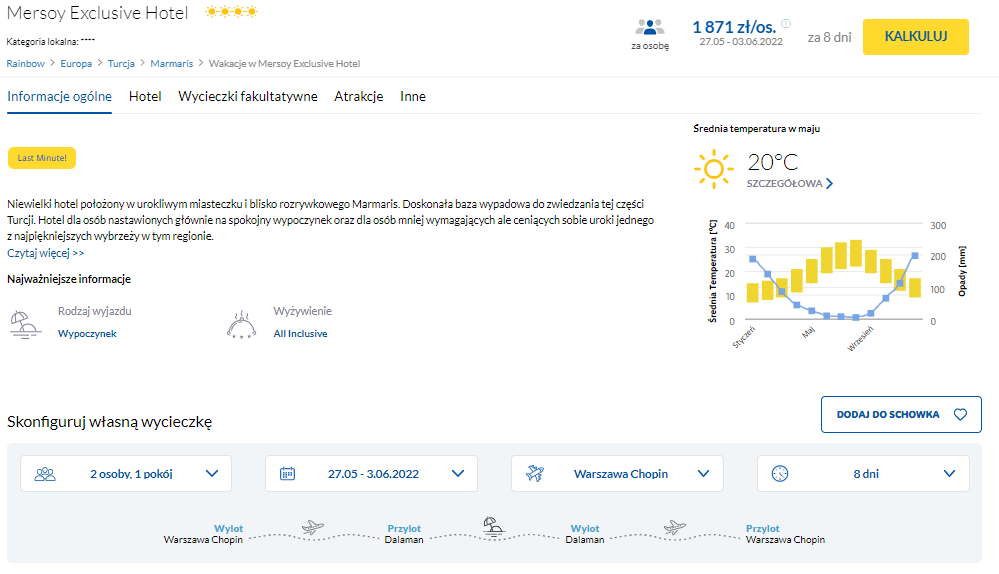Click the sun weather icon
The width and height of the screenshot is (999, 574).
tap(713, 169)
